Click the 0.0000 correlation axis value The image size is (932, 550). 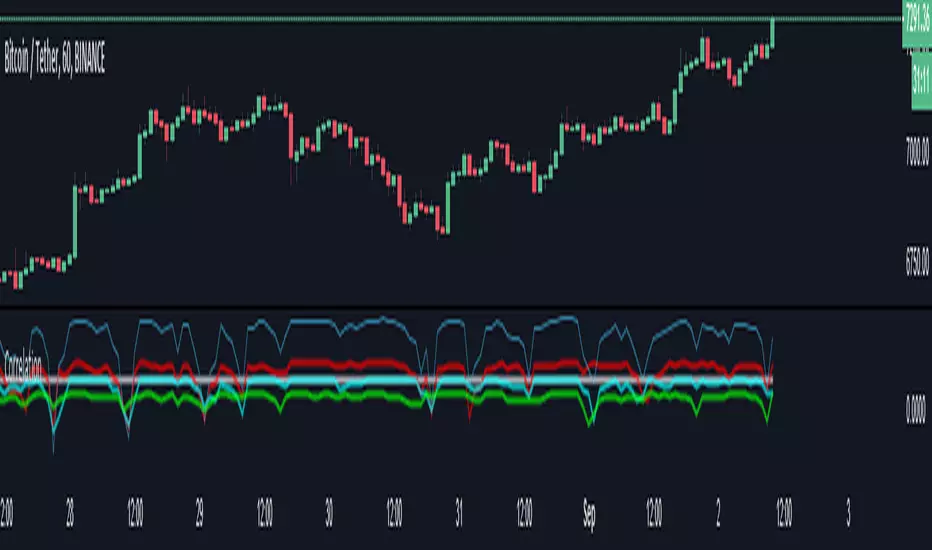pos(915,410)
